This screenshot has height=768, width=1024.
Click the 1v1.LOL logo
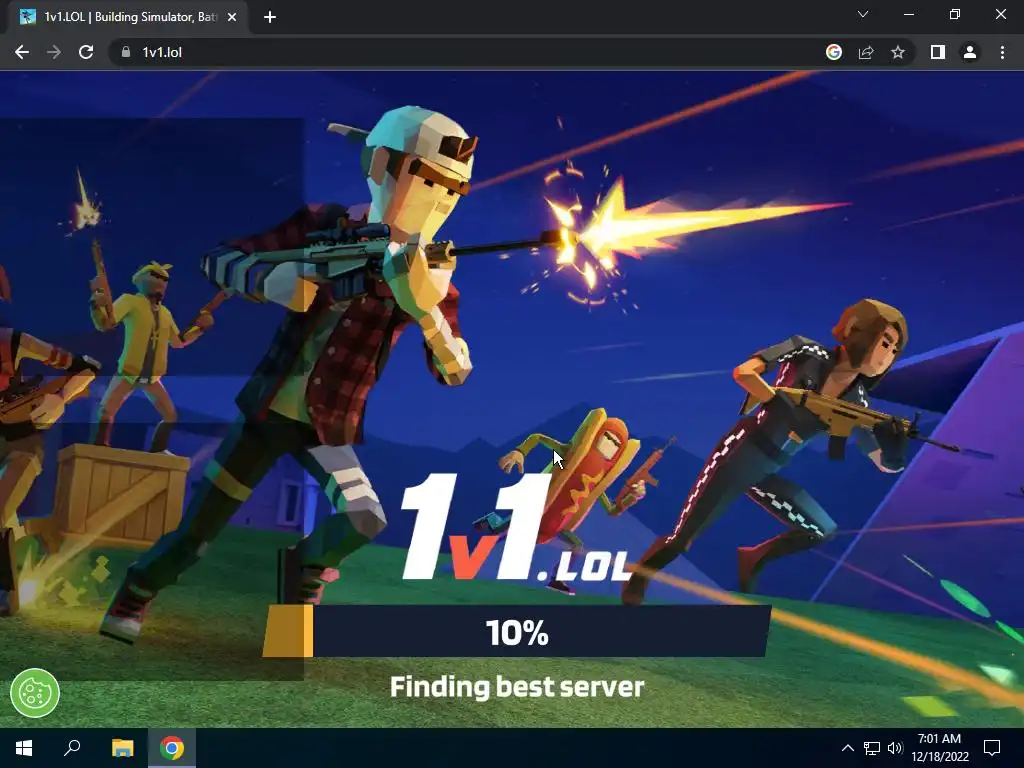point(516,526)
